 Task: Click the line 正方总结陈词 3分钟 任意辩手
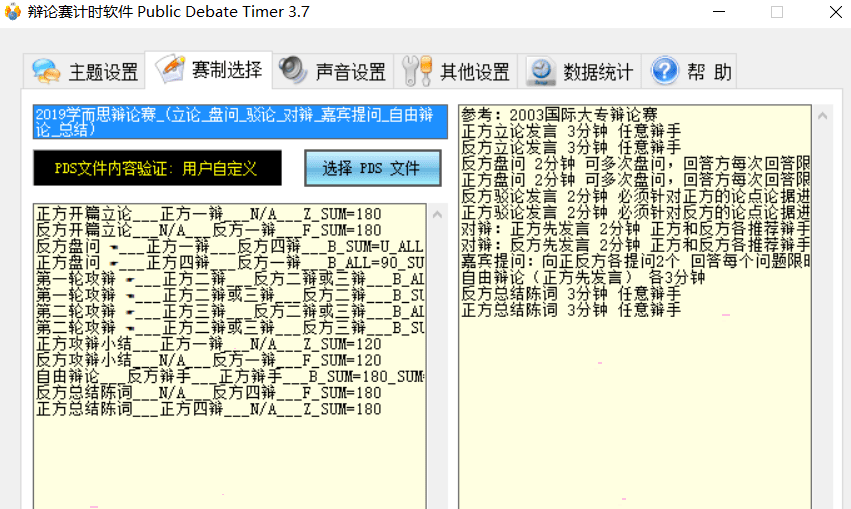pyautogui.click(x=571, y=310)
